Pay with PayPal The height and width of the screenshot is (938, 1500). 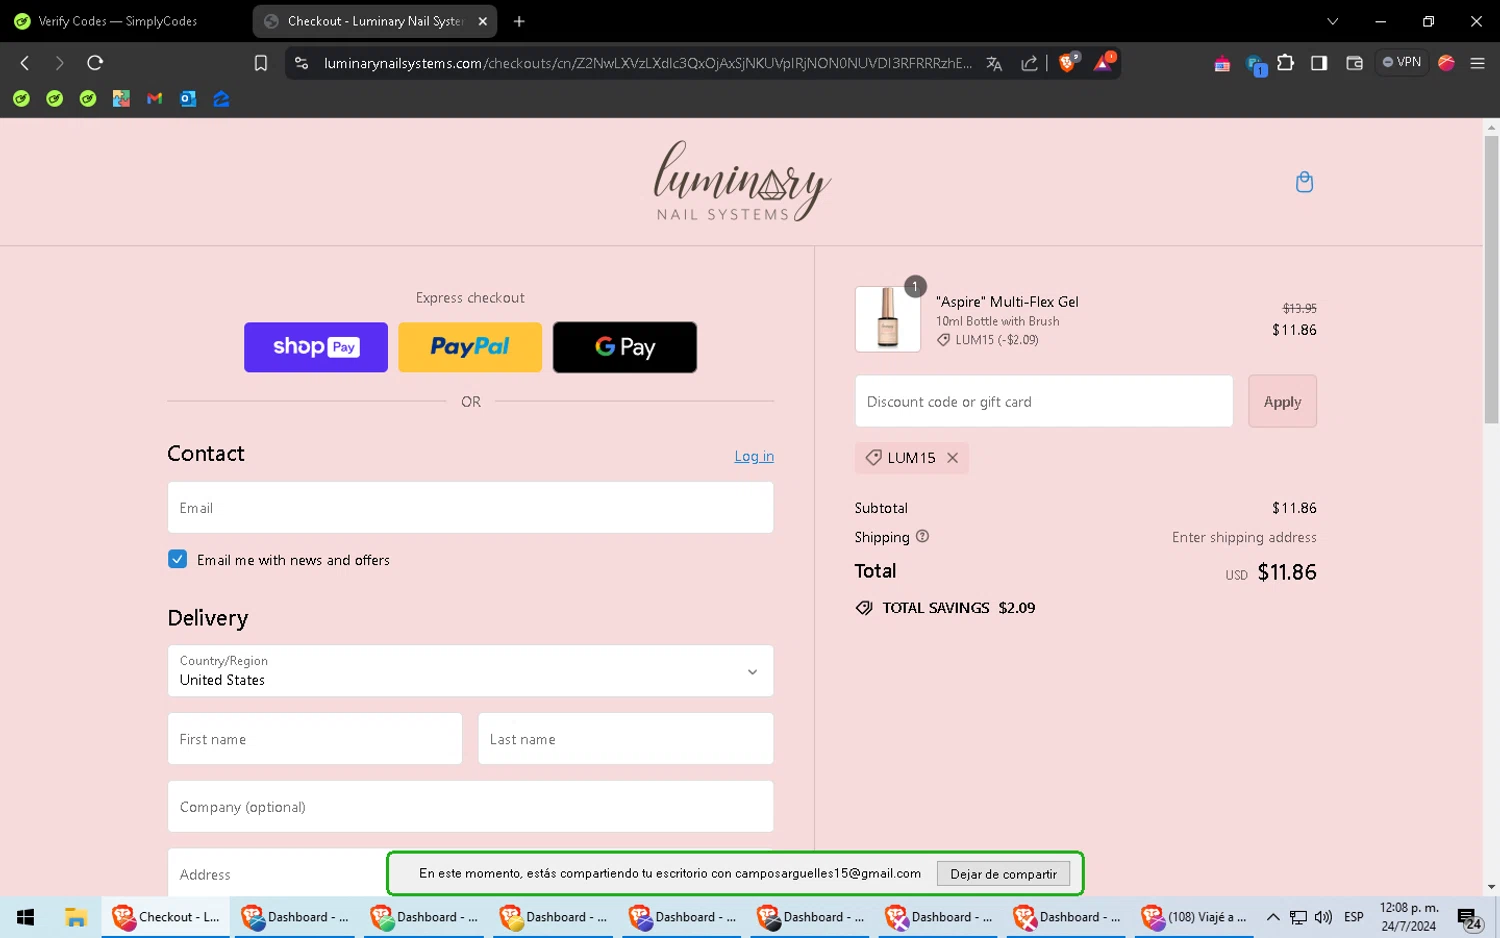(x=470, y=347)
